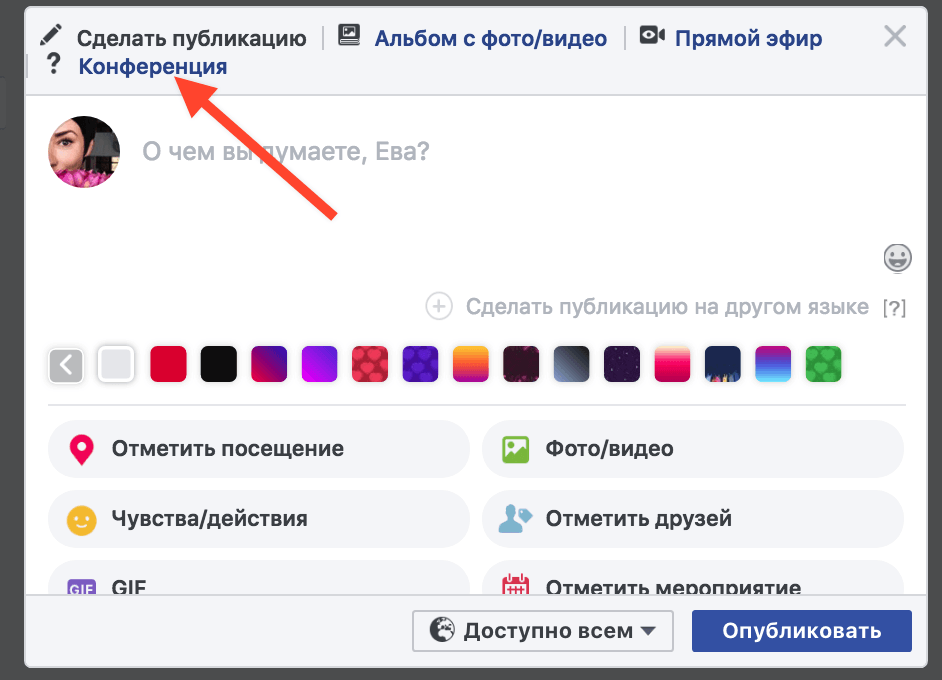Select the plain white background swatch
This screenshot has height=680, width=942.
(116, 363)
